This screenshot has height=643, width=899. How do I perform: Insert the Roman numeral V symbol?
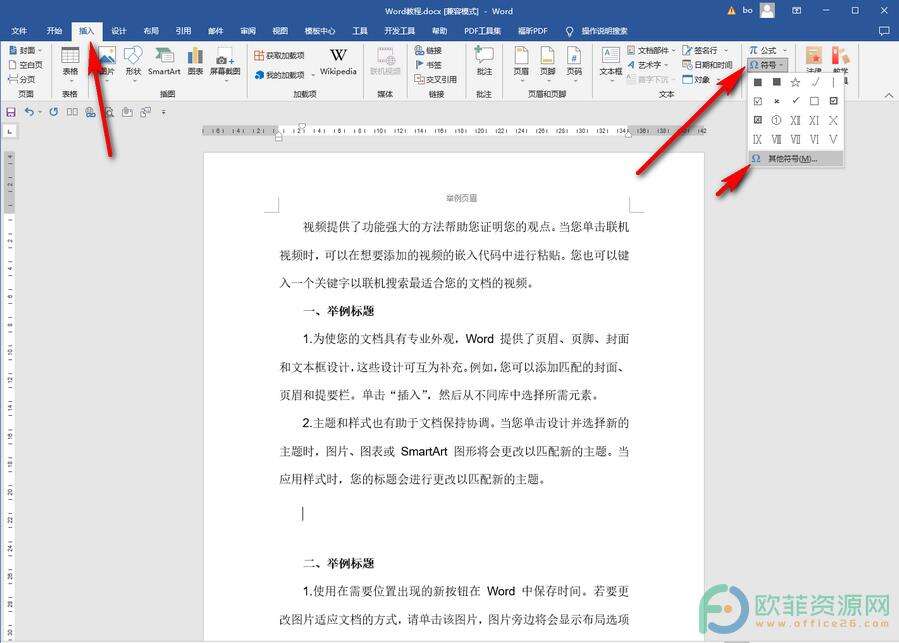(833, 139)
